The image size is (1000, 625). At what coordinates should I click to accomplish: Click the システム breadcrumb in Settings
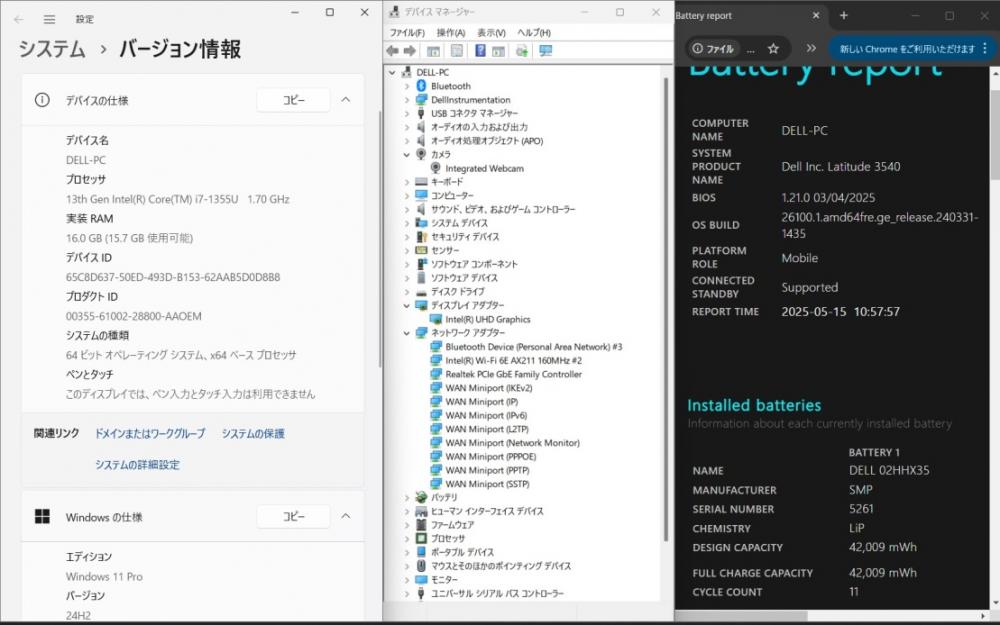(52, 49)
